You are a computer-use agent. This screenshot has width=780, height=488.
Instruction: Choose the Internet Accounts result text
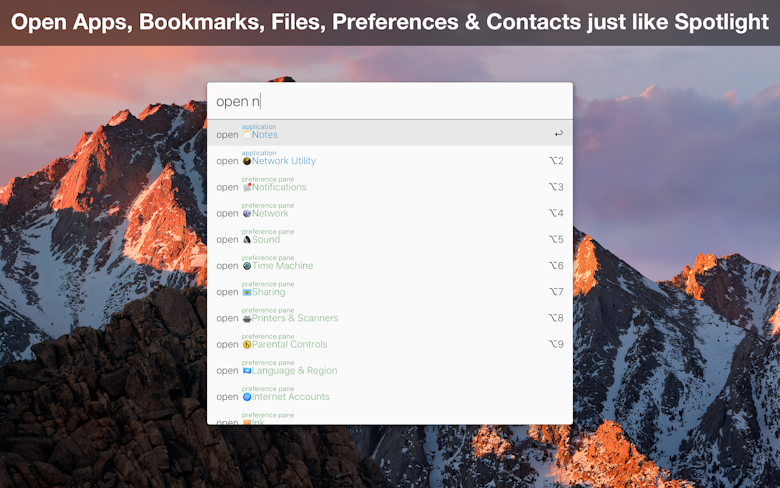291,397
